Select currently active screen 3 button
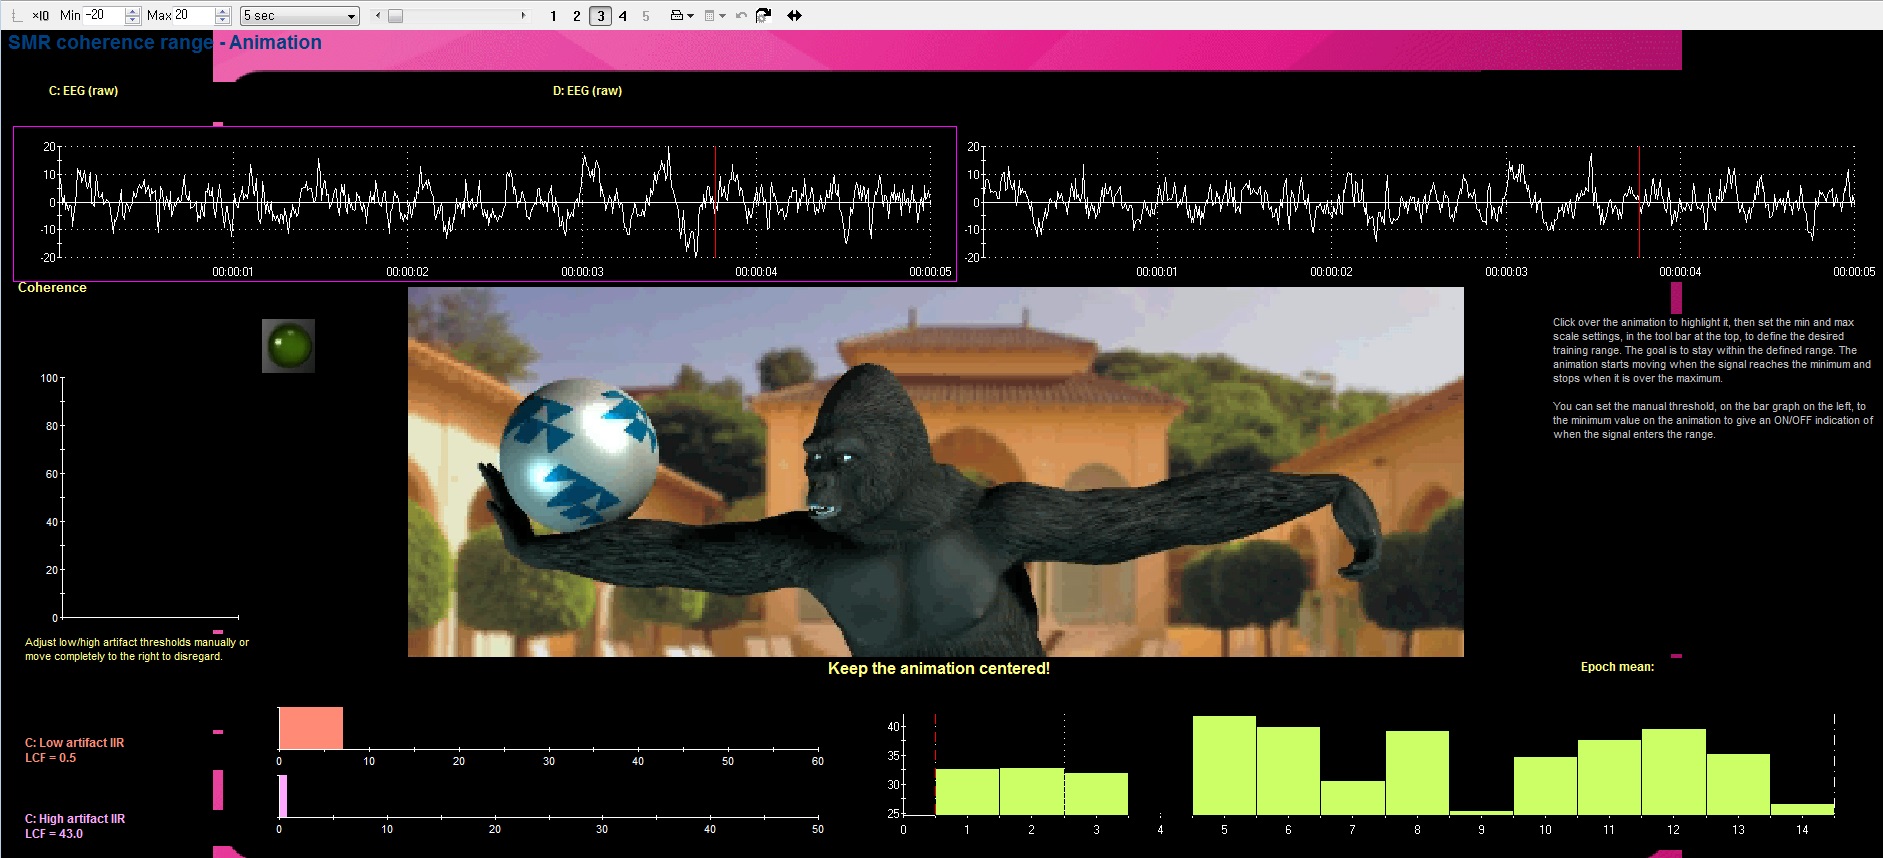1883x858 pixels. (x=600, y=16)
